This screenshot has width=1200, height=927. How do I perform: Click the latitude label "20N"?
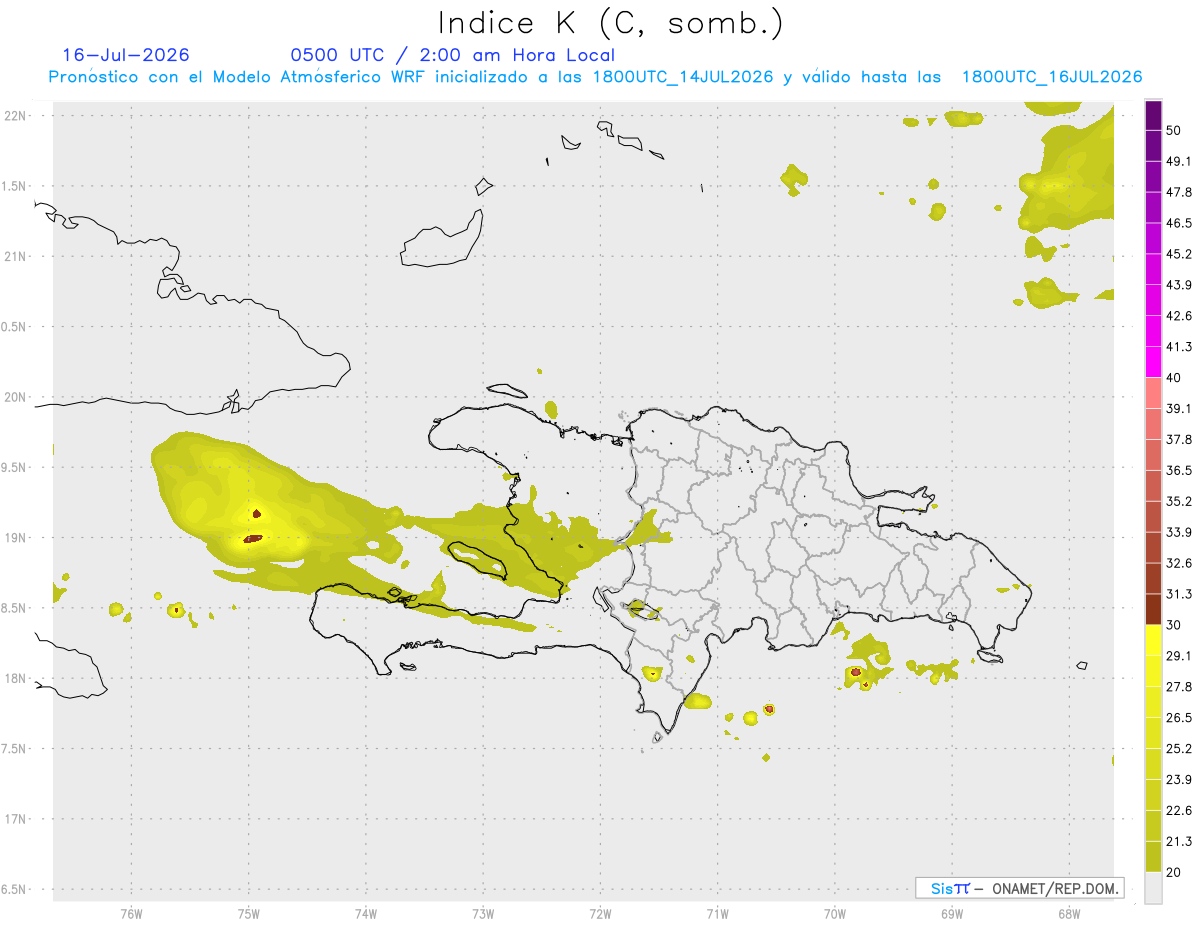pyautogui.click(x=15, y=397)
